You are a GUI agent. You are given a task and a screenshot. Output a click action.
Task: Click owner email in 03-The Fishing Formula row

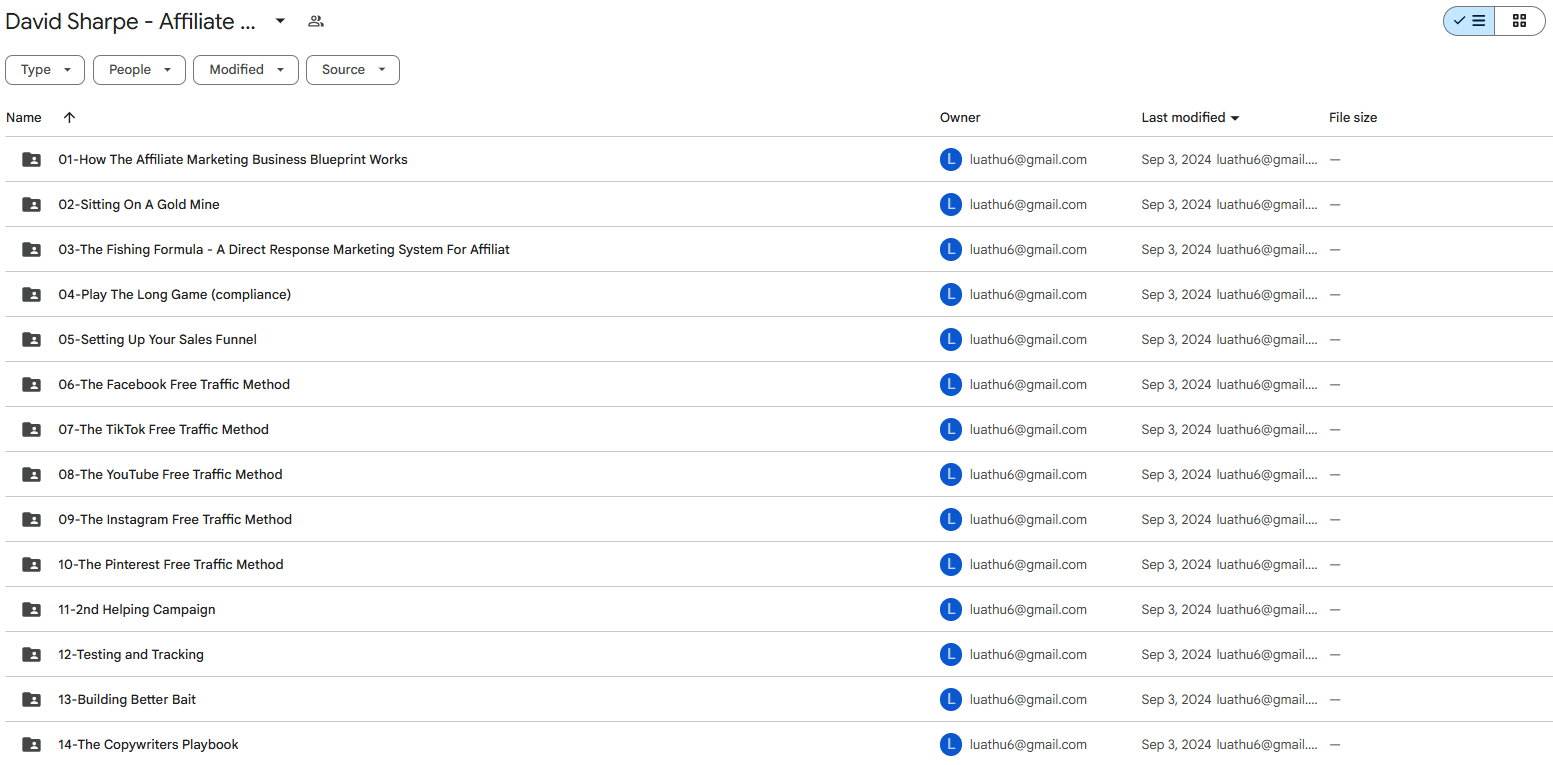(x=1028, y=250)
